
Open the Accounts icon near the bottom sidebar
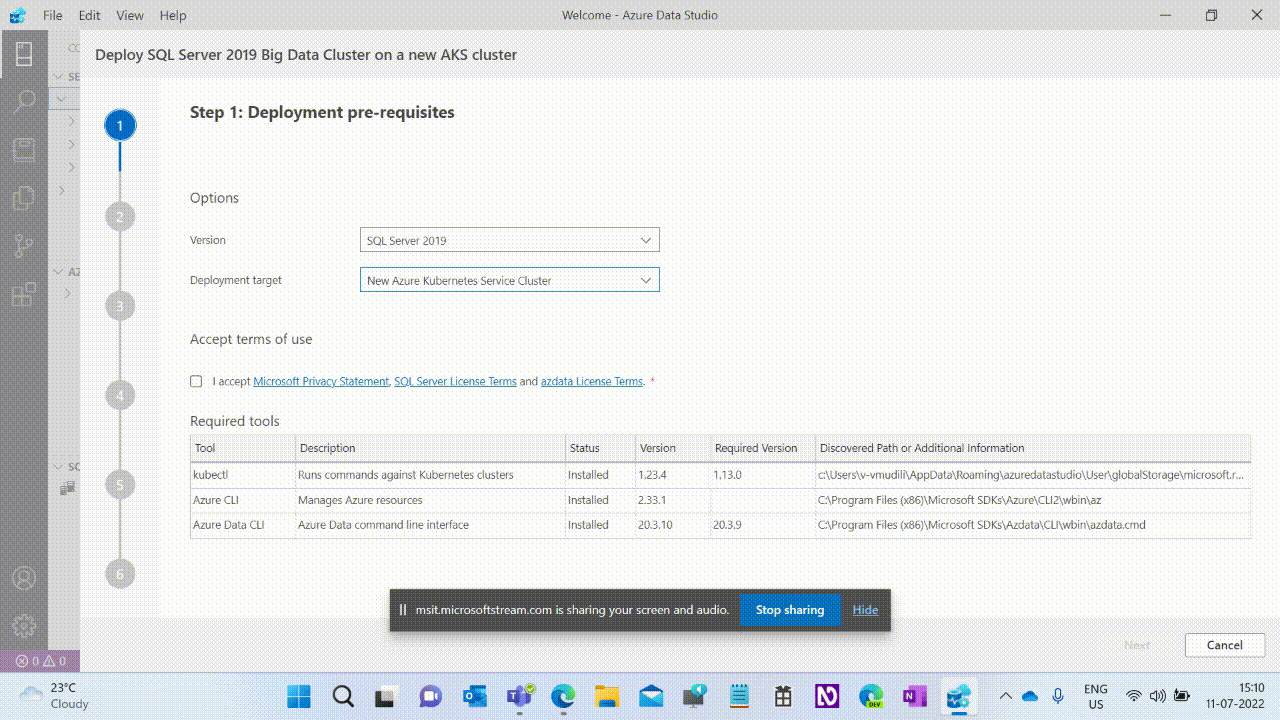tap(24, 578)
